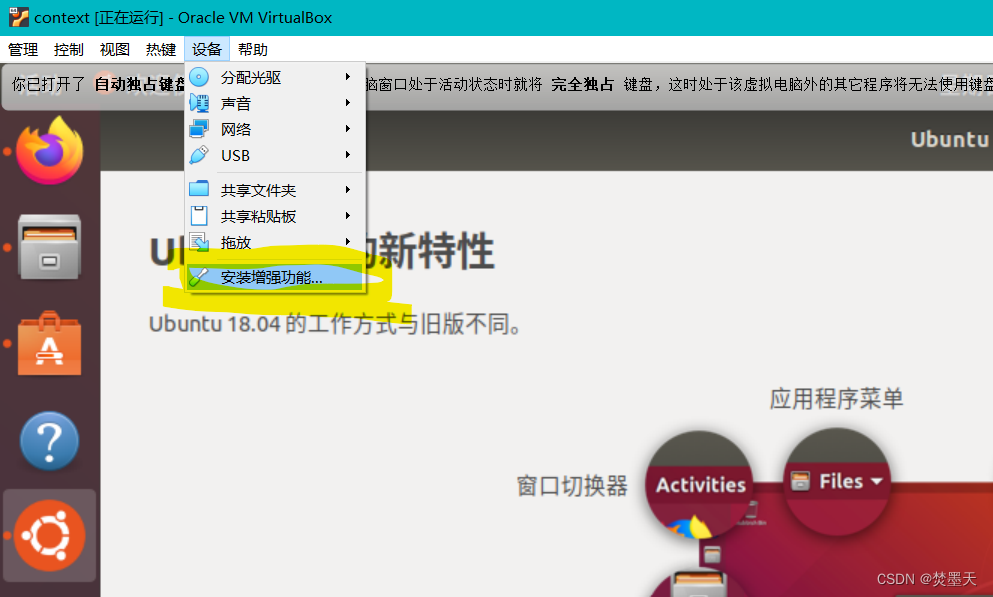The height and width of the screenshot is (597, 993).
Task: Click the blue folder icon beside 共享文件夹
Action: [x=199, y=189]
